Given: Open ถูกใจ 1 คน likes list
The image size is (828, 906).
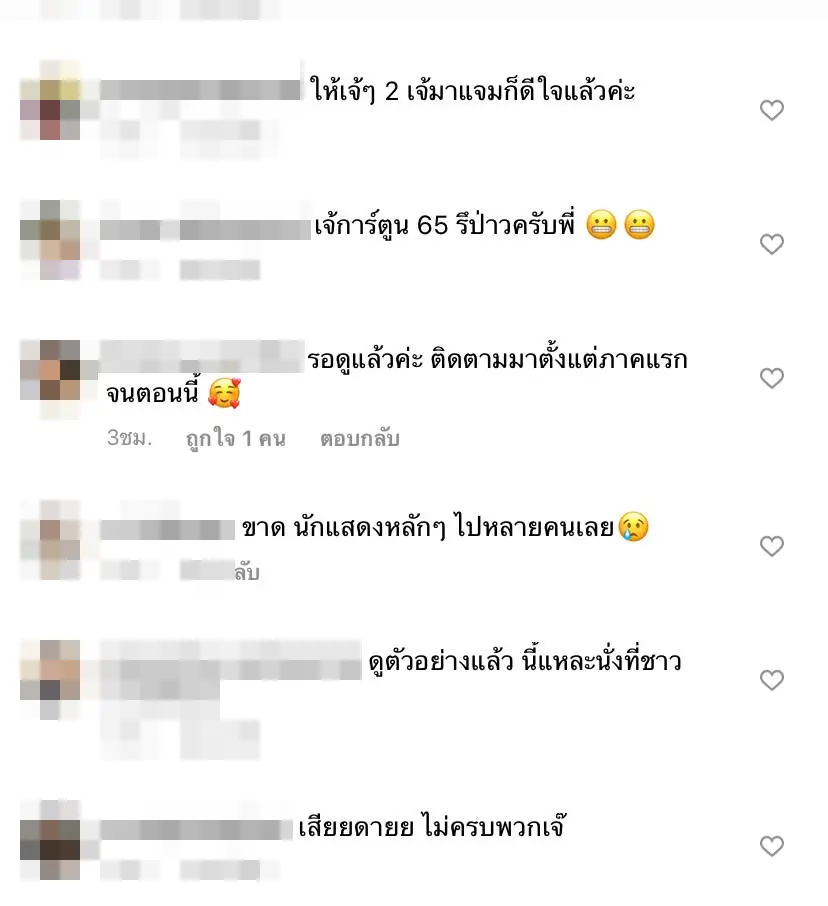Looking at the screenshot, I should [236, 439].
